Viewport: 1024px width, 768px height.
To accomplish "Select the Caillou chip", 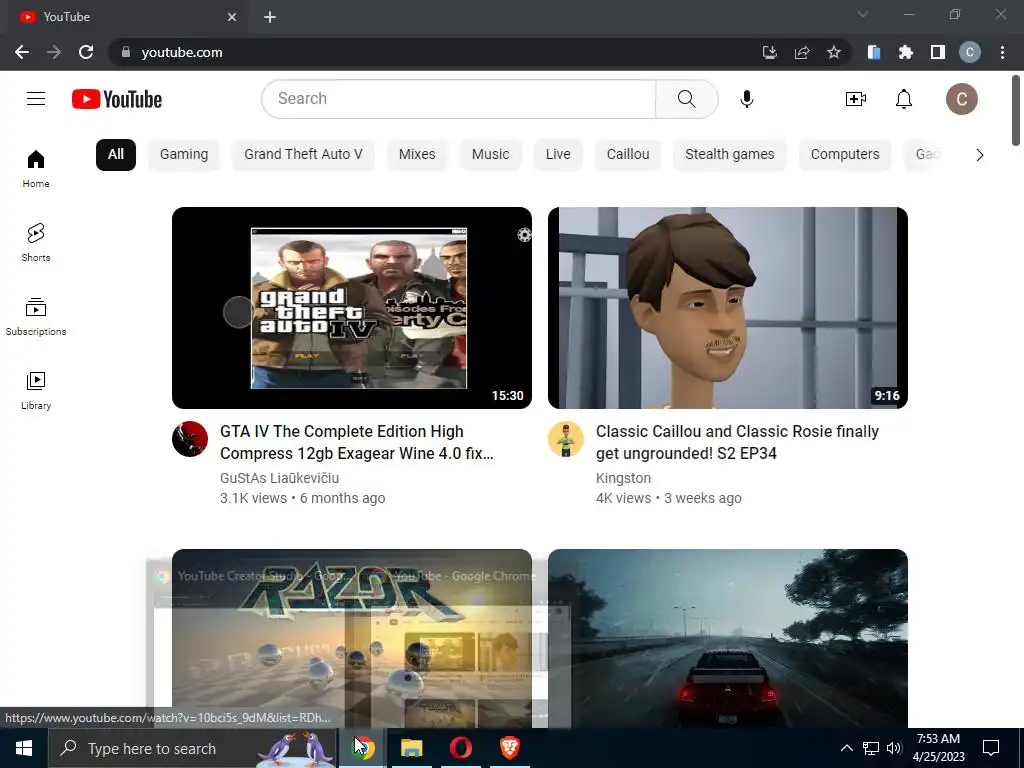I will tap(628, 155).
